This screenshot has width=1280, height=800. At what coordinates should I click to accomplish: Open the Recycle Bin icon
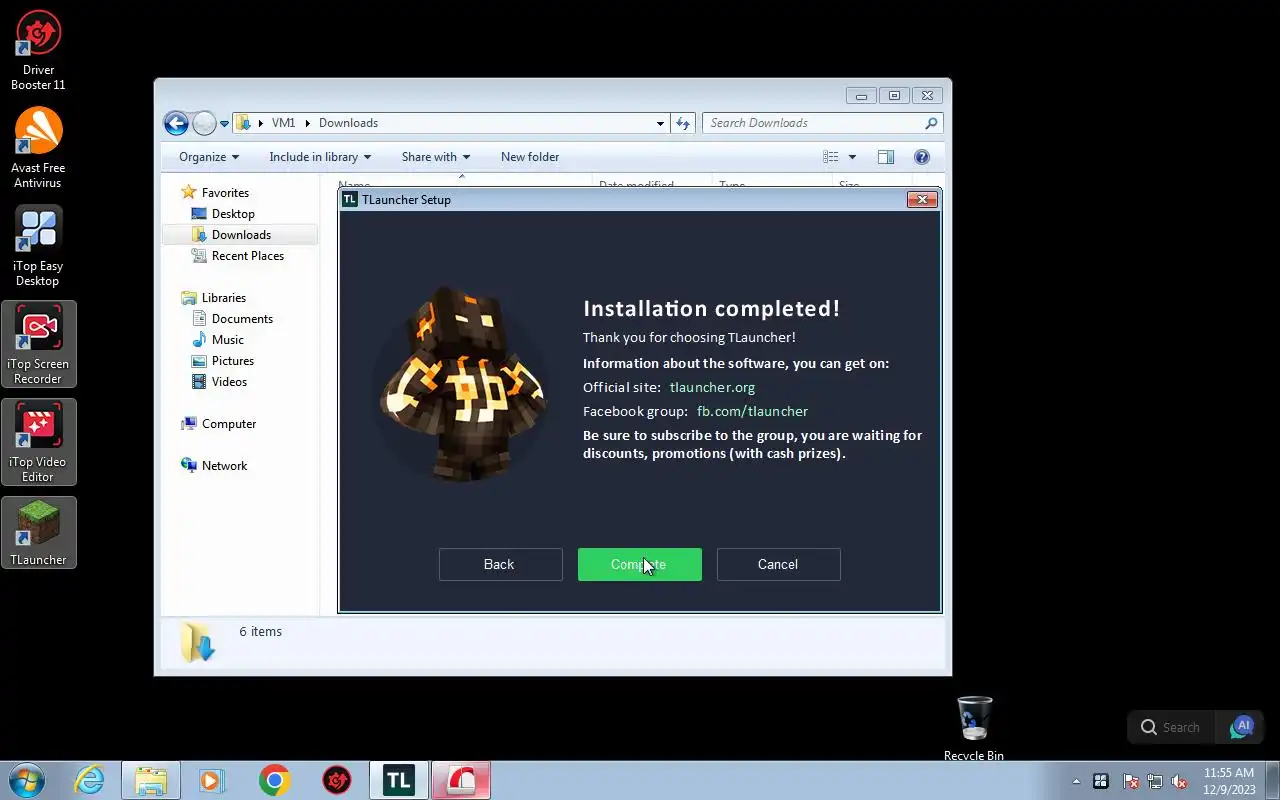[974, 728]
